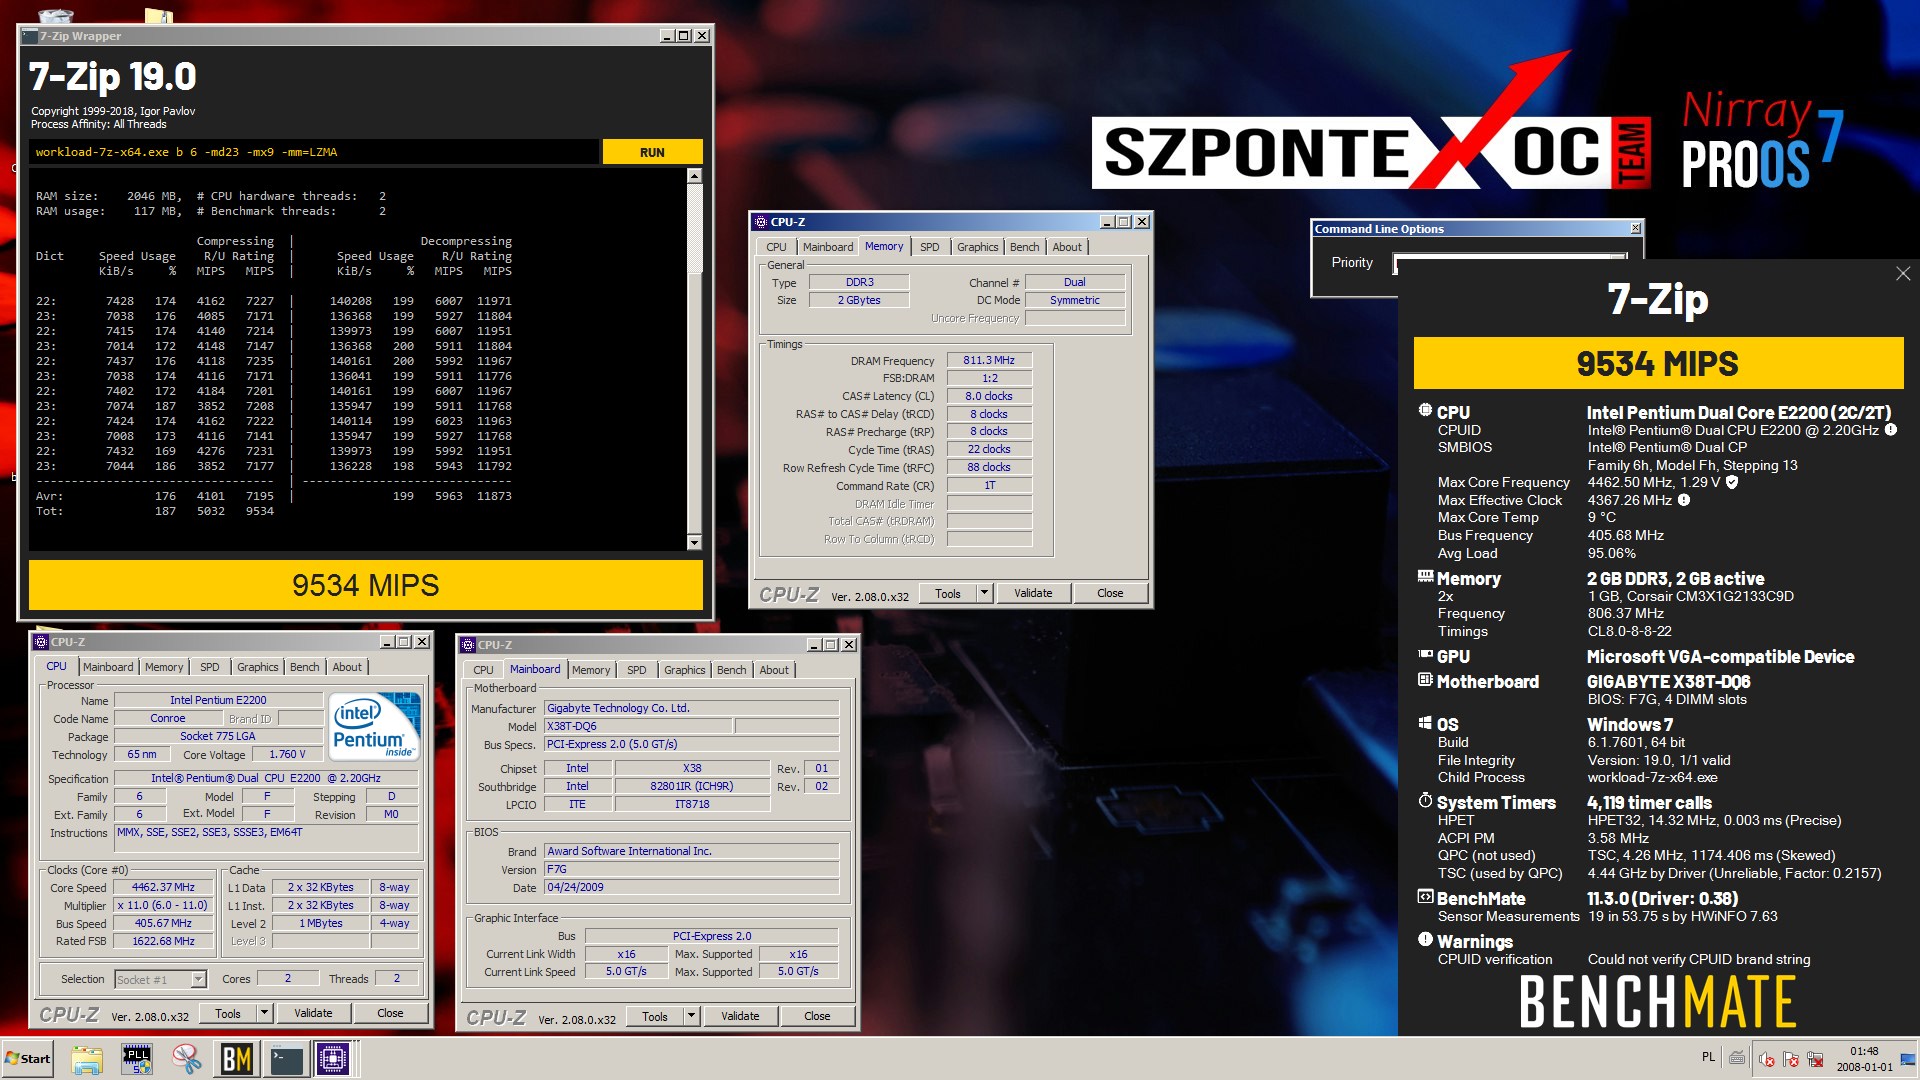Click the System Timers stopwatch icon
Viewport: 1920px width, 1080px height.
click(1425, 801)
